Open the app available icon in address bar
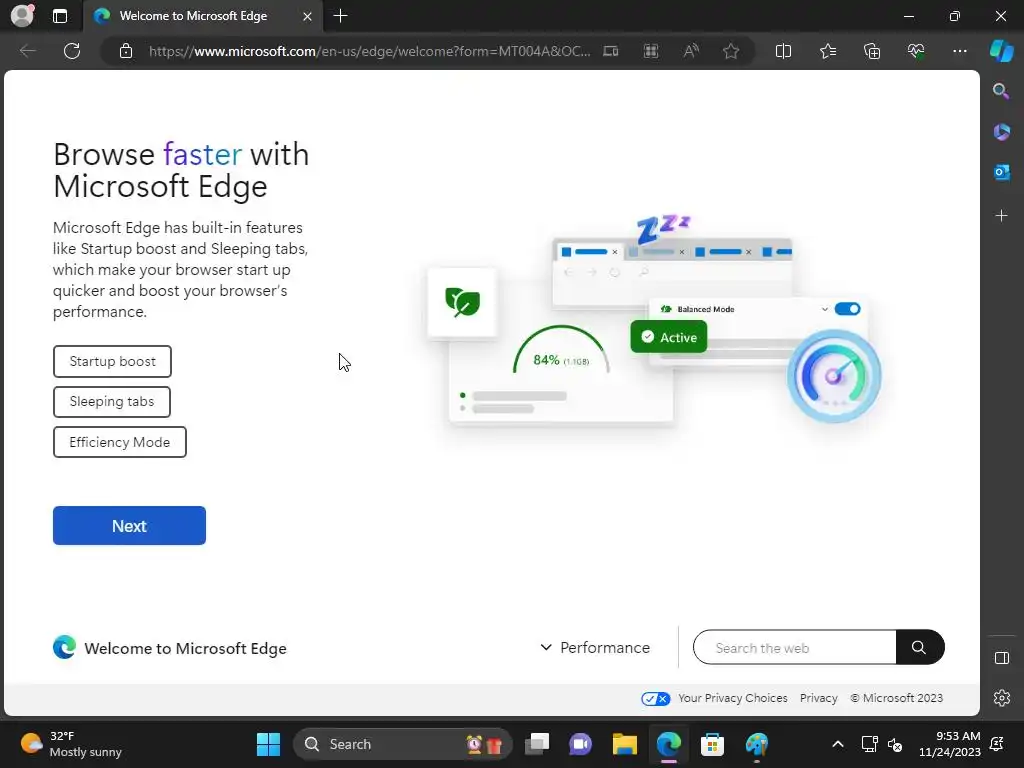Image resolution: width=1024 pixels, height=768 pixels. click(x=611, y=51)
